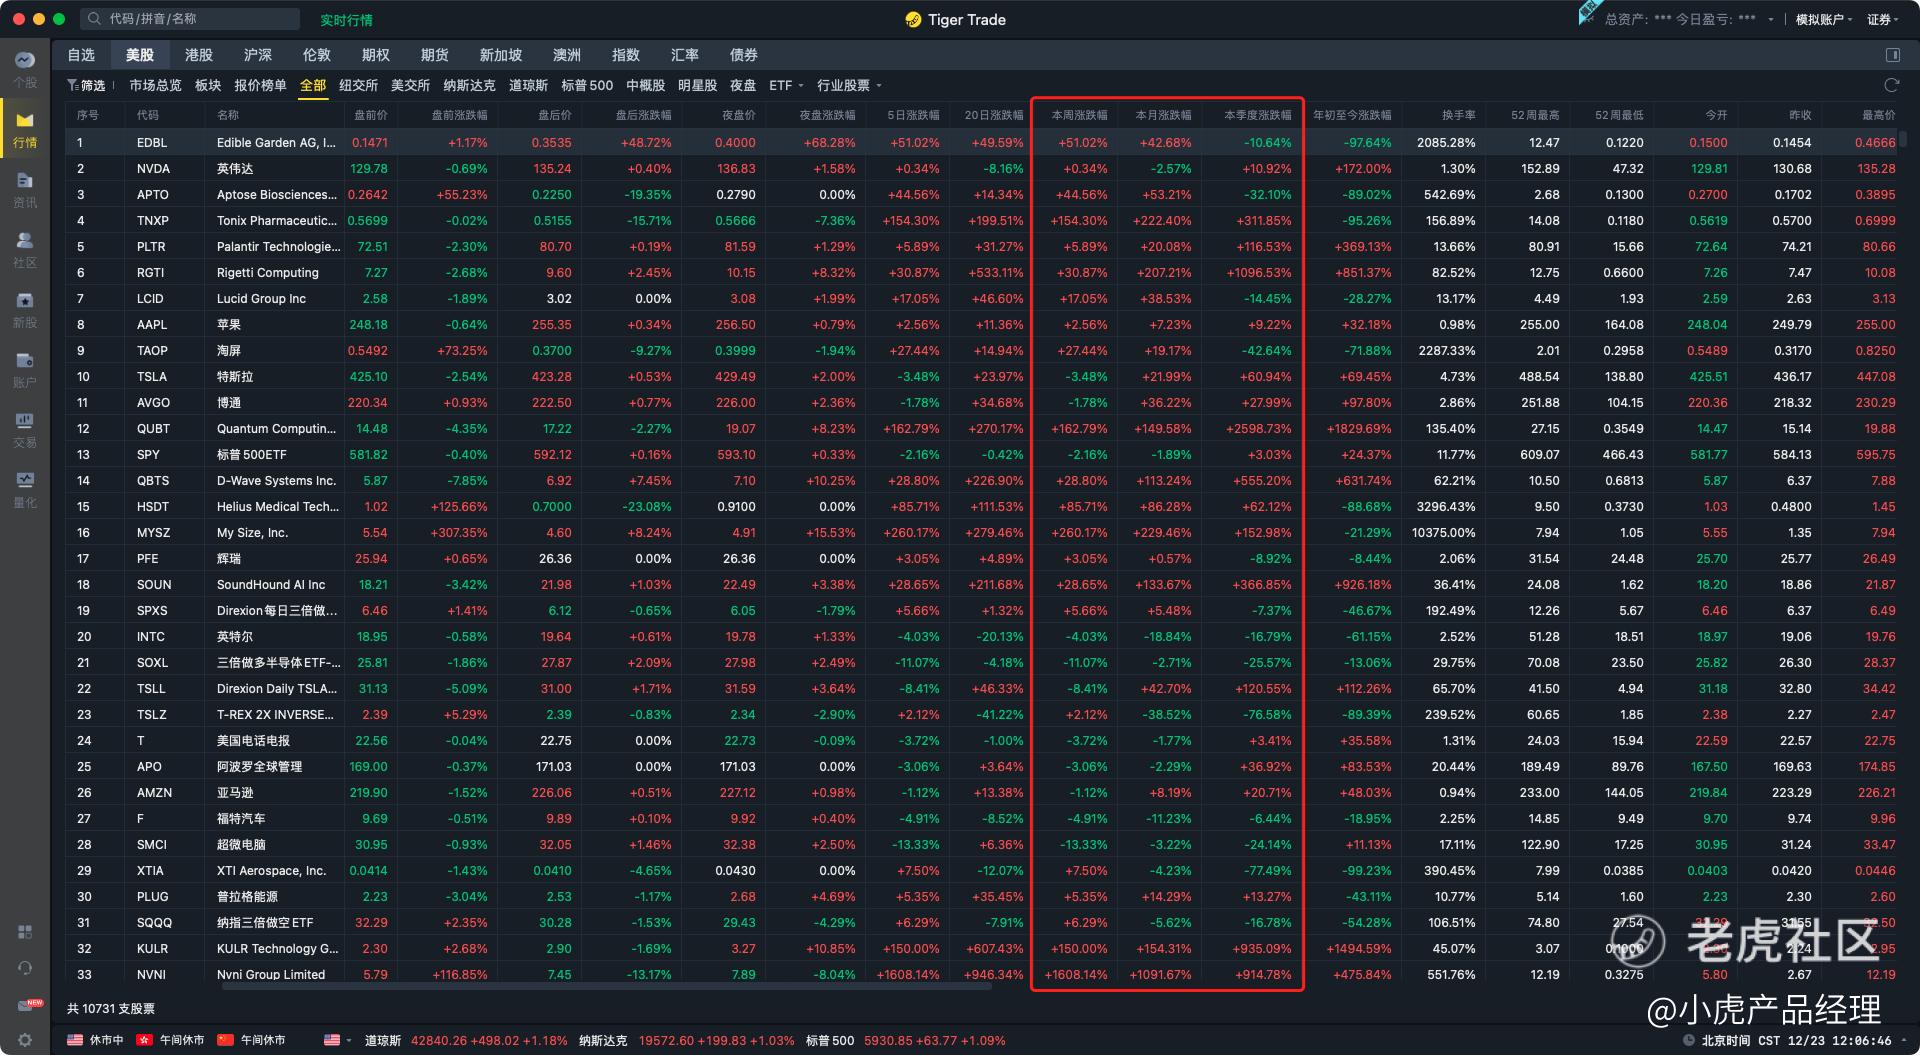
Task: Open the 交易 trade sidebar icon
Action: (x=25, y=428)
